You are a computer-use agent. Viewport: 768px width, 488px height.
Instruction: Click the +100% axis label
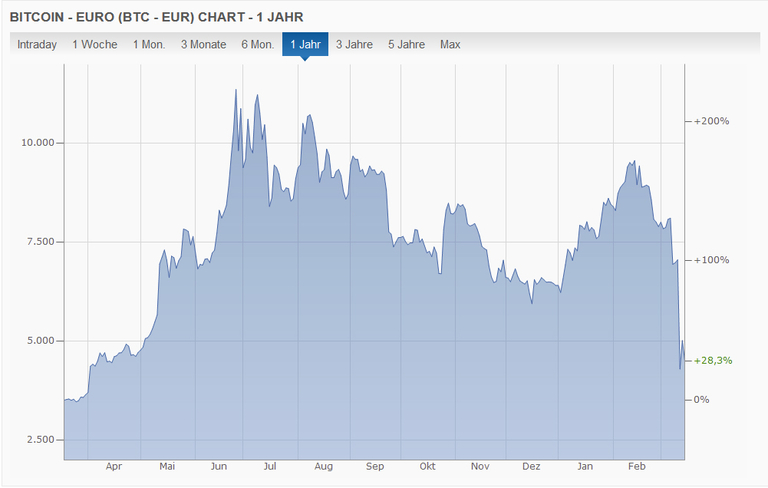711,260
